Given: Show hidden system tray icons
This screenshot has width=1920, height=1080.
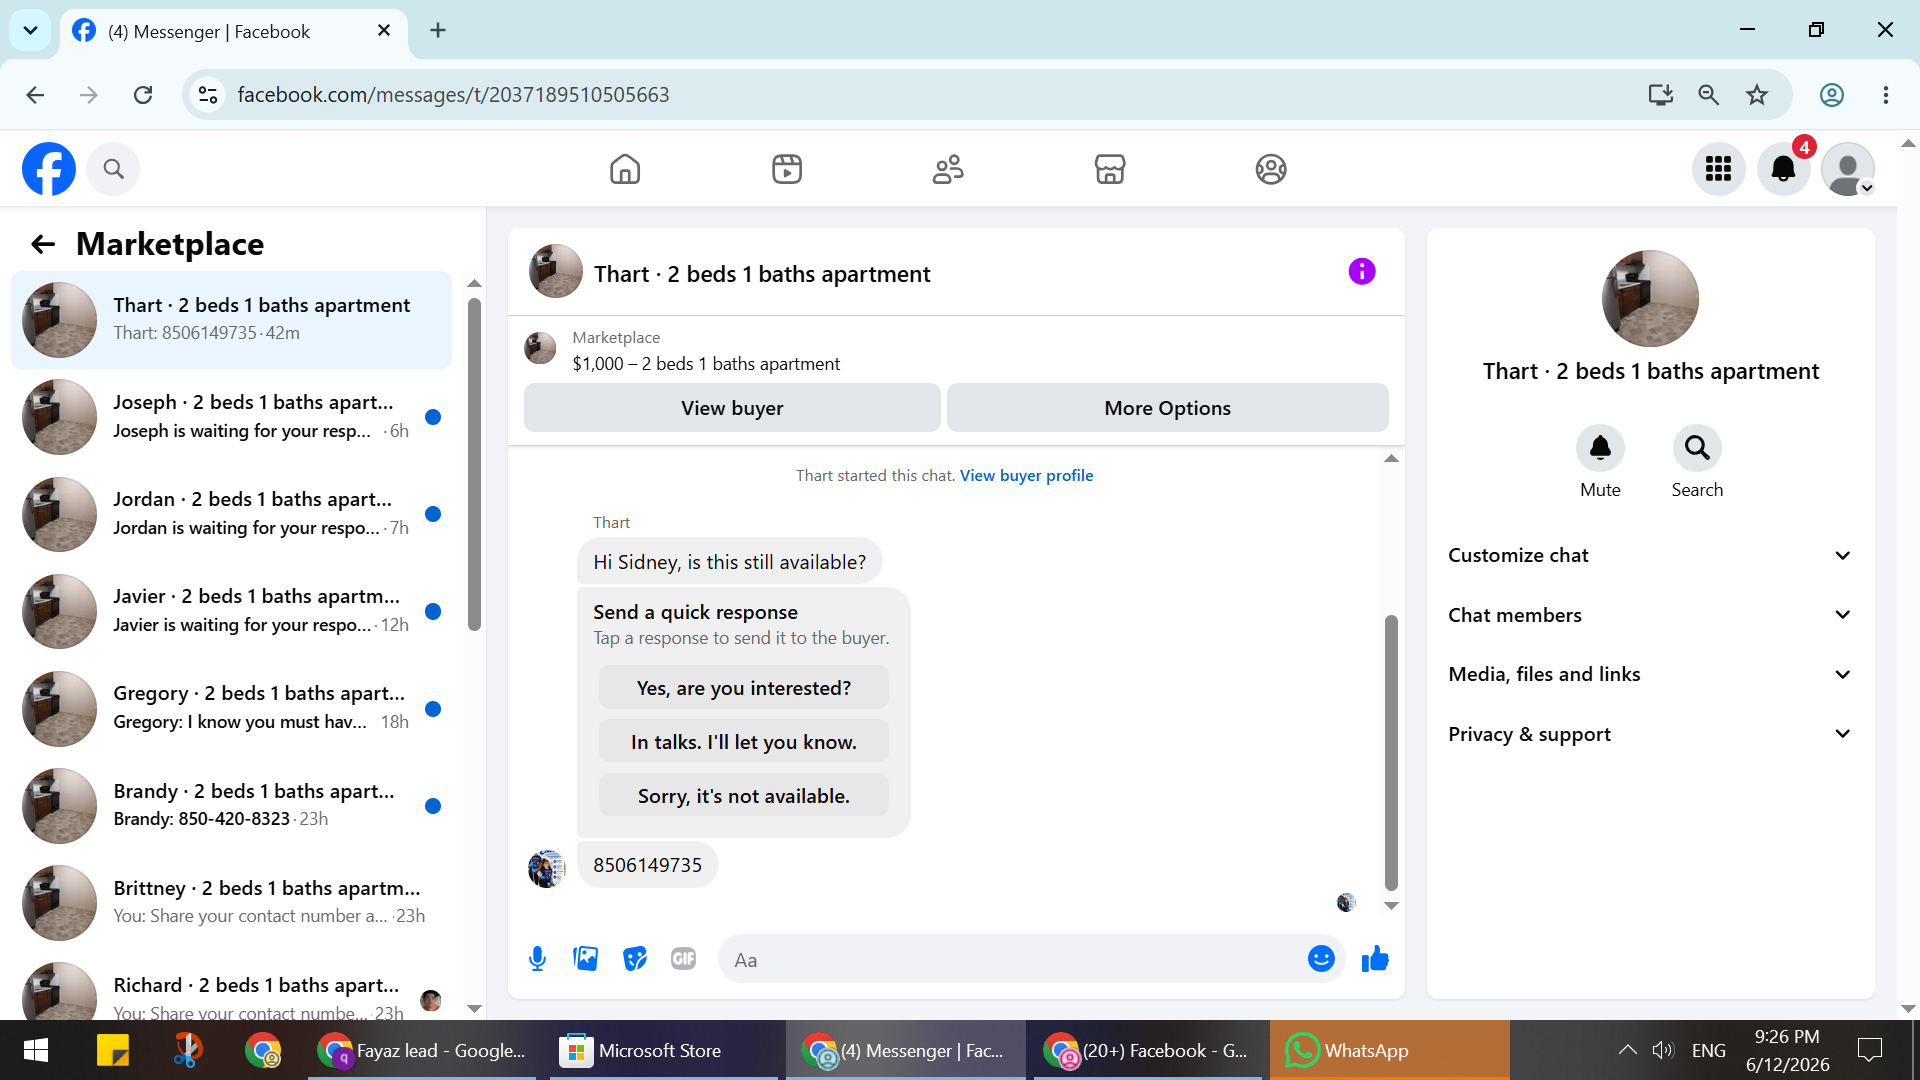Looking at the screenshot, I should (1627, 1050).
